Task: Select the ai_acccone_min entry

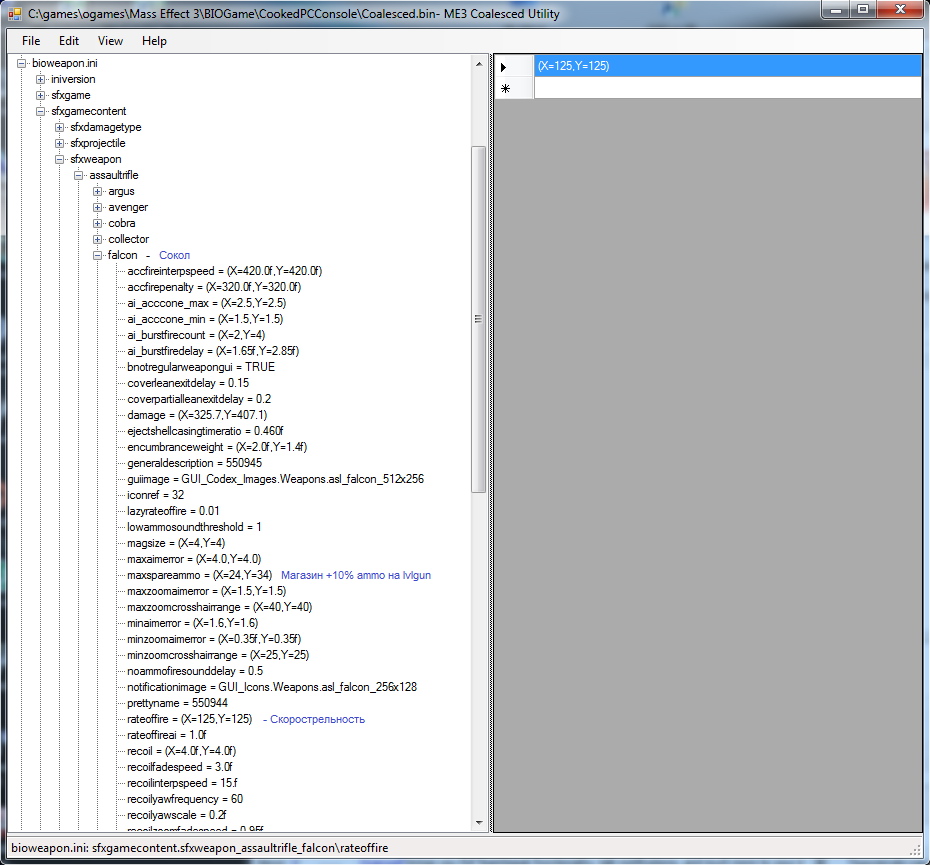Action: point(205,319)
